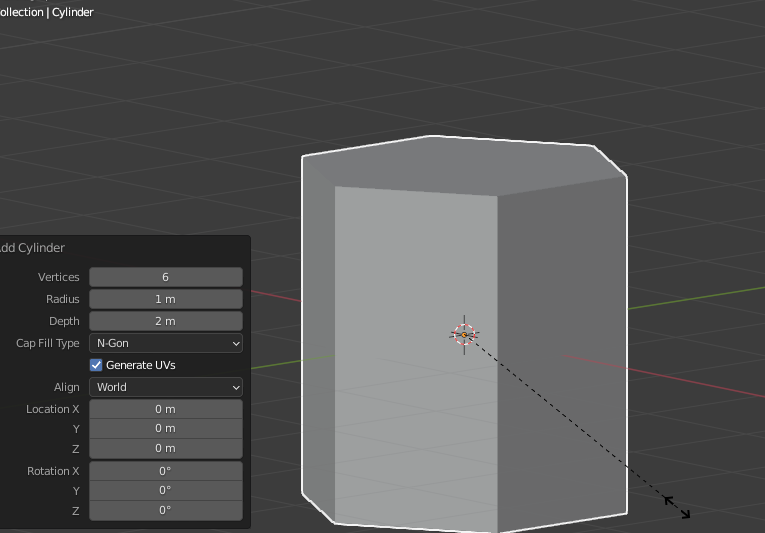Click the Location Z field

coord(165,449)
